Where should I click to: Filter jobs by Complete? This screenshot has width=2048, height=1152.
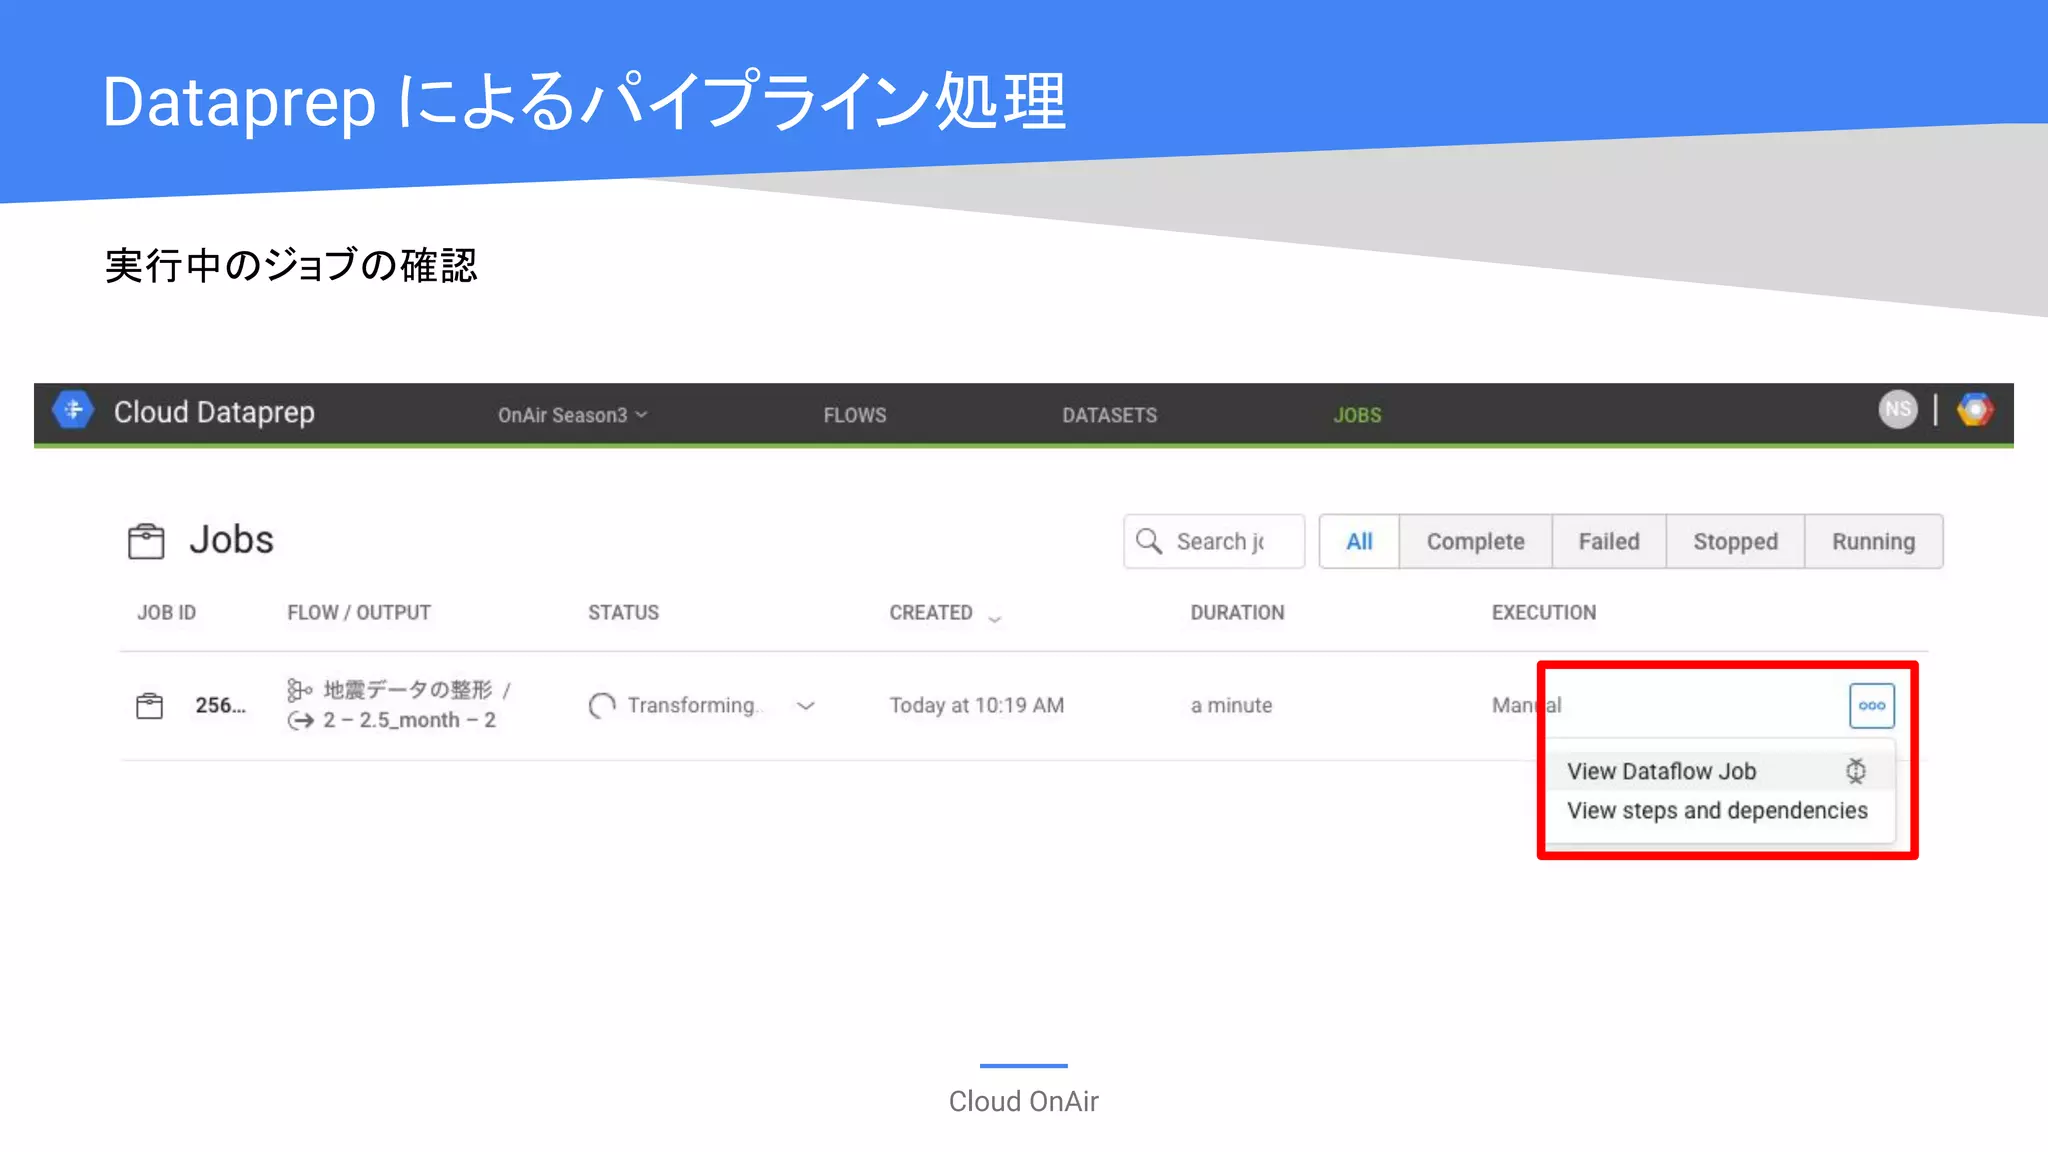(x=1476, y=542)
